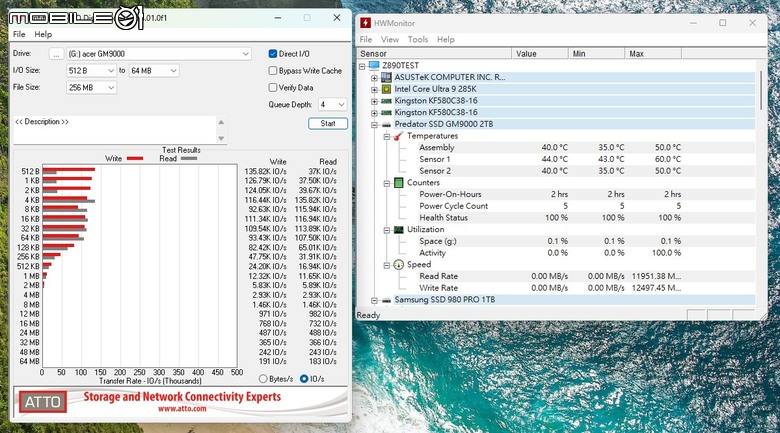This screenshot has width=780, height=433.
Task: Collapse the Samsung SSD 980 PRO node
Action: click(374, 301)
